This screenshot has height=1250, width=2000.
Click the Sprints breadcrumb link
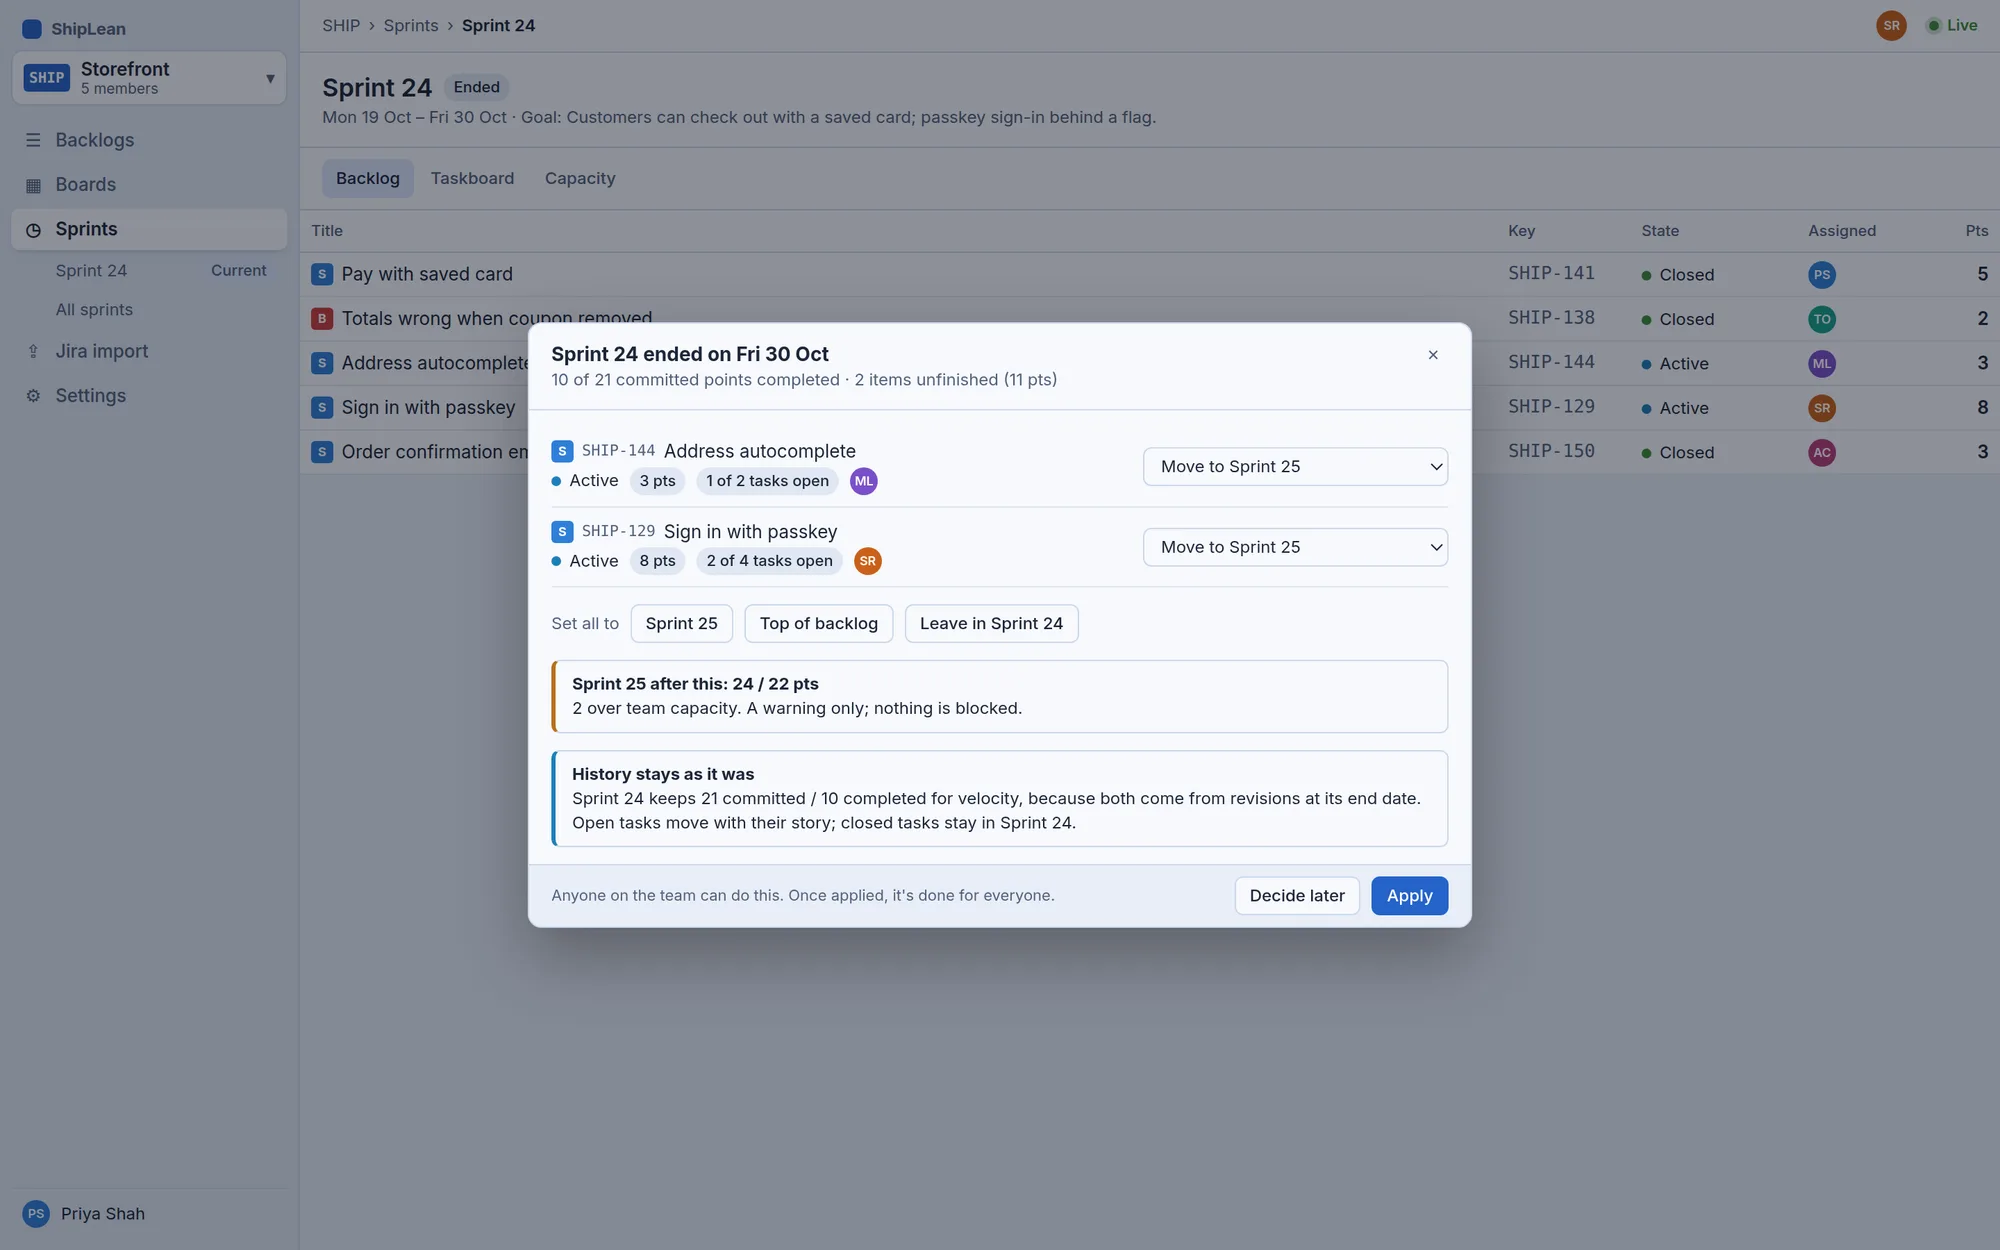click(411, 25)
